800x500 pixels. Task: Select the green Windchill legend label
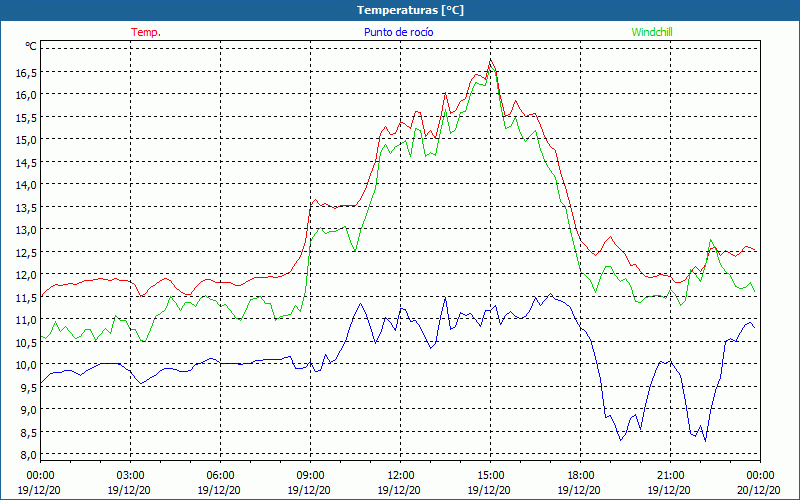pos(652,32)
